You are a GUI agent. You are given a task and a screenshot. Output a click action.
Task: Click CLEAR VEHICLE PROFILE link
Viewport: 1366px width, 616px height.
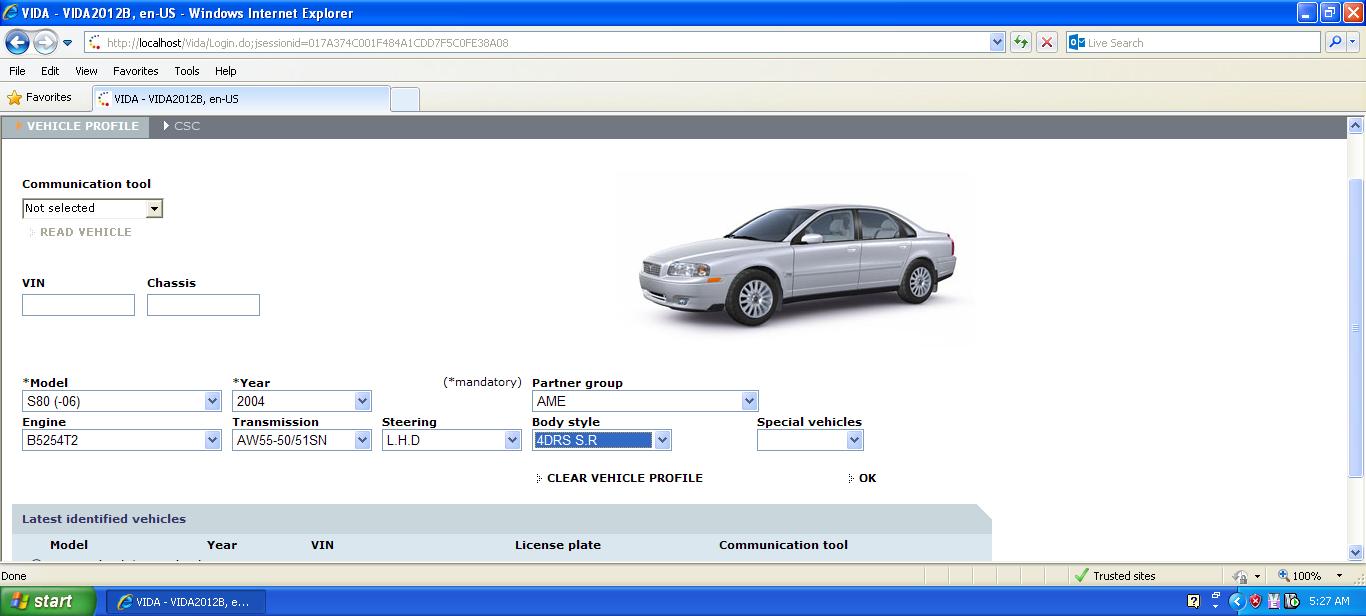click(x=624, y=478)
